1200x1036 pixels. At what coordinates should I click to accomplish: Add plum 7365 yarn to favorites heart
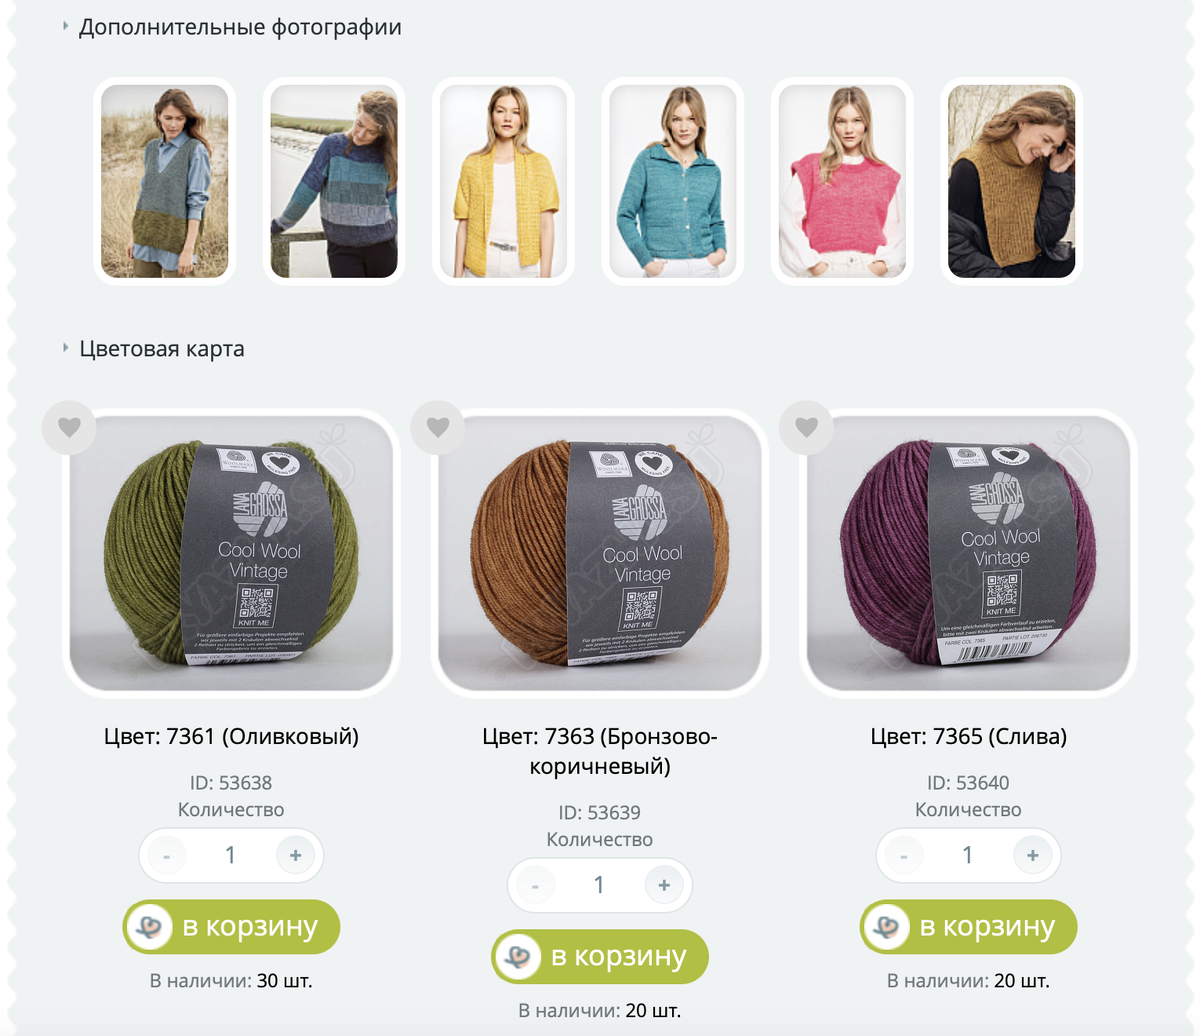click(807, 427)
